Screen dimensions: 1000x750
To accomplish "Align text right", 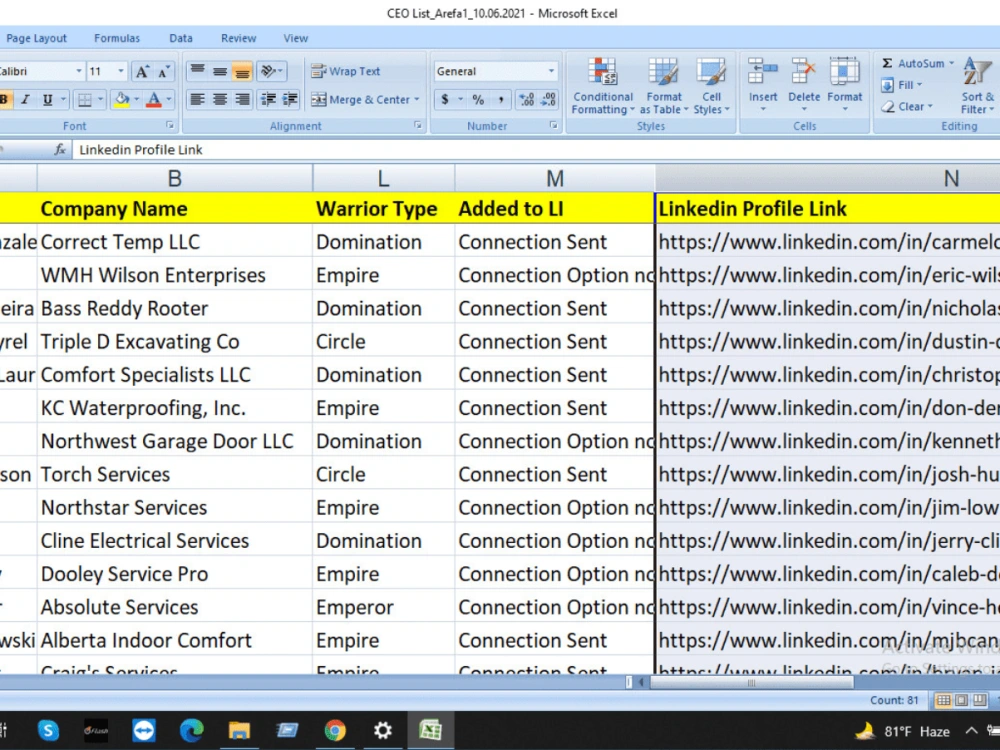I will (242, 99).
